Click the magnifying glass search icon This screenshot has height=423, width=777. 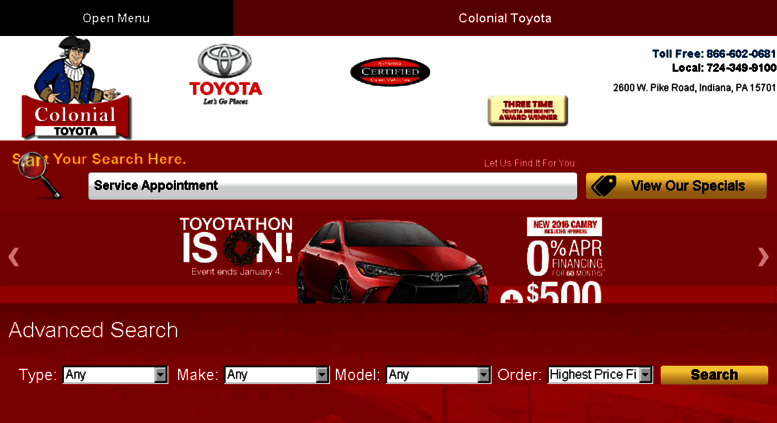click(x=39, y=175)
